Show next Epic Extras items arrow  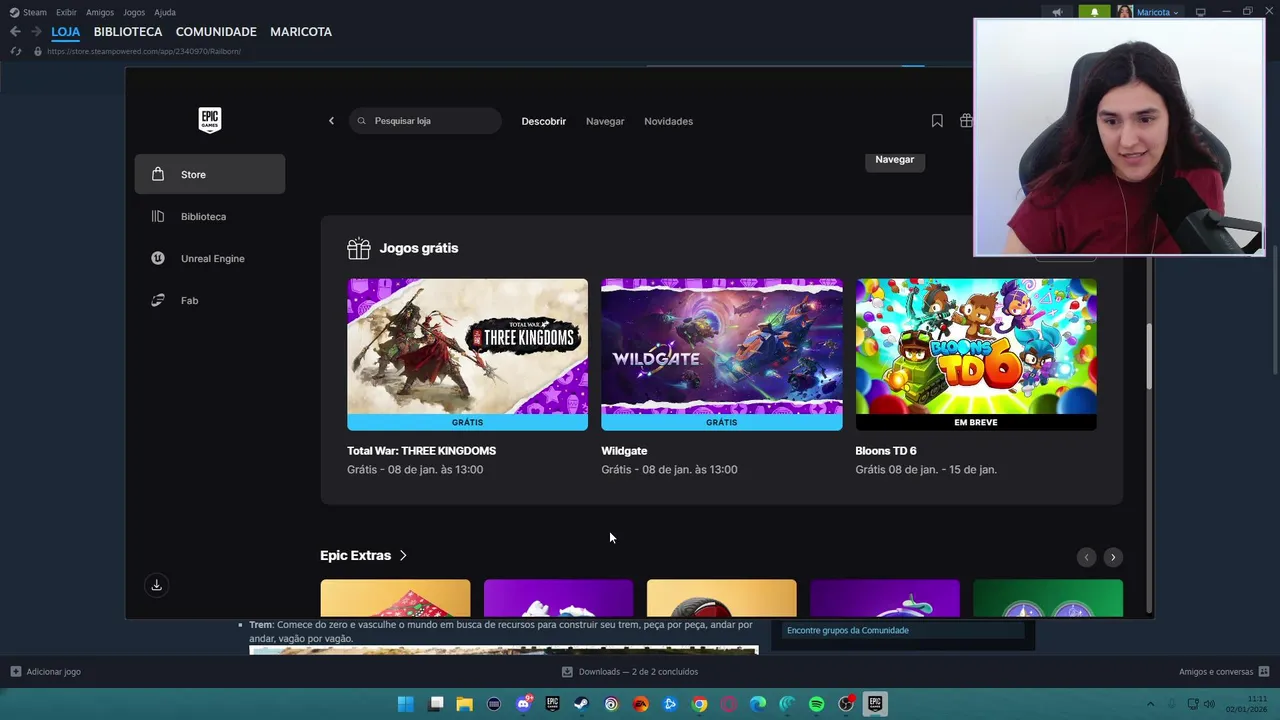click(1113, 557)
